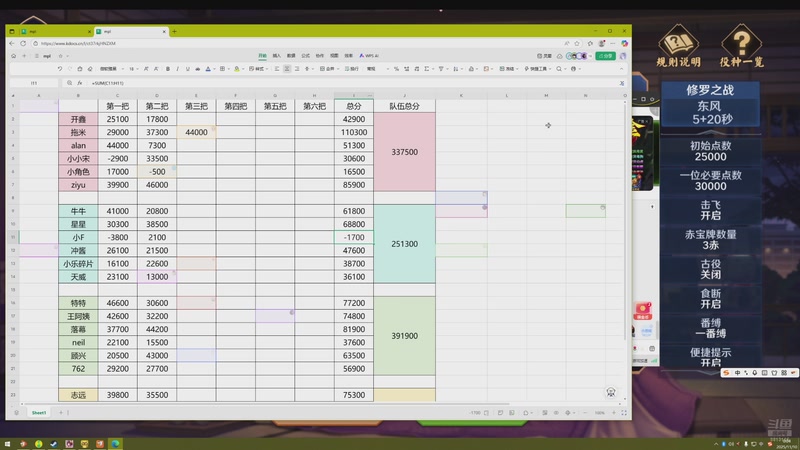
Task: Open the WPS AI tab
Action: click(369, 56)
